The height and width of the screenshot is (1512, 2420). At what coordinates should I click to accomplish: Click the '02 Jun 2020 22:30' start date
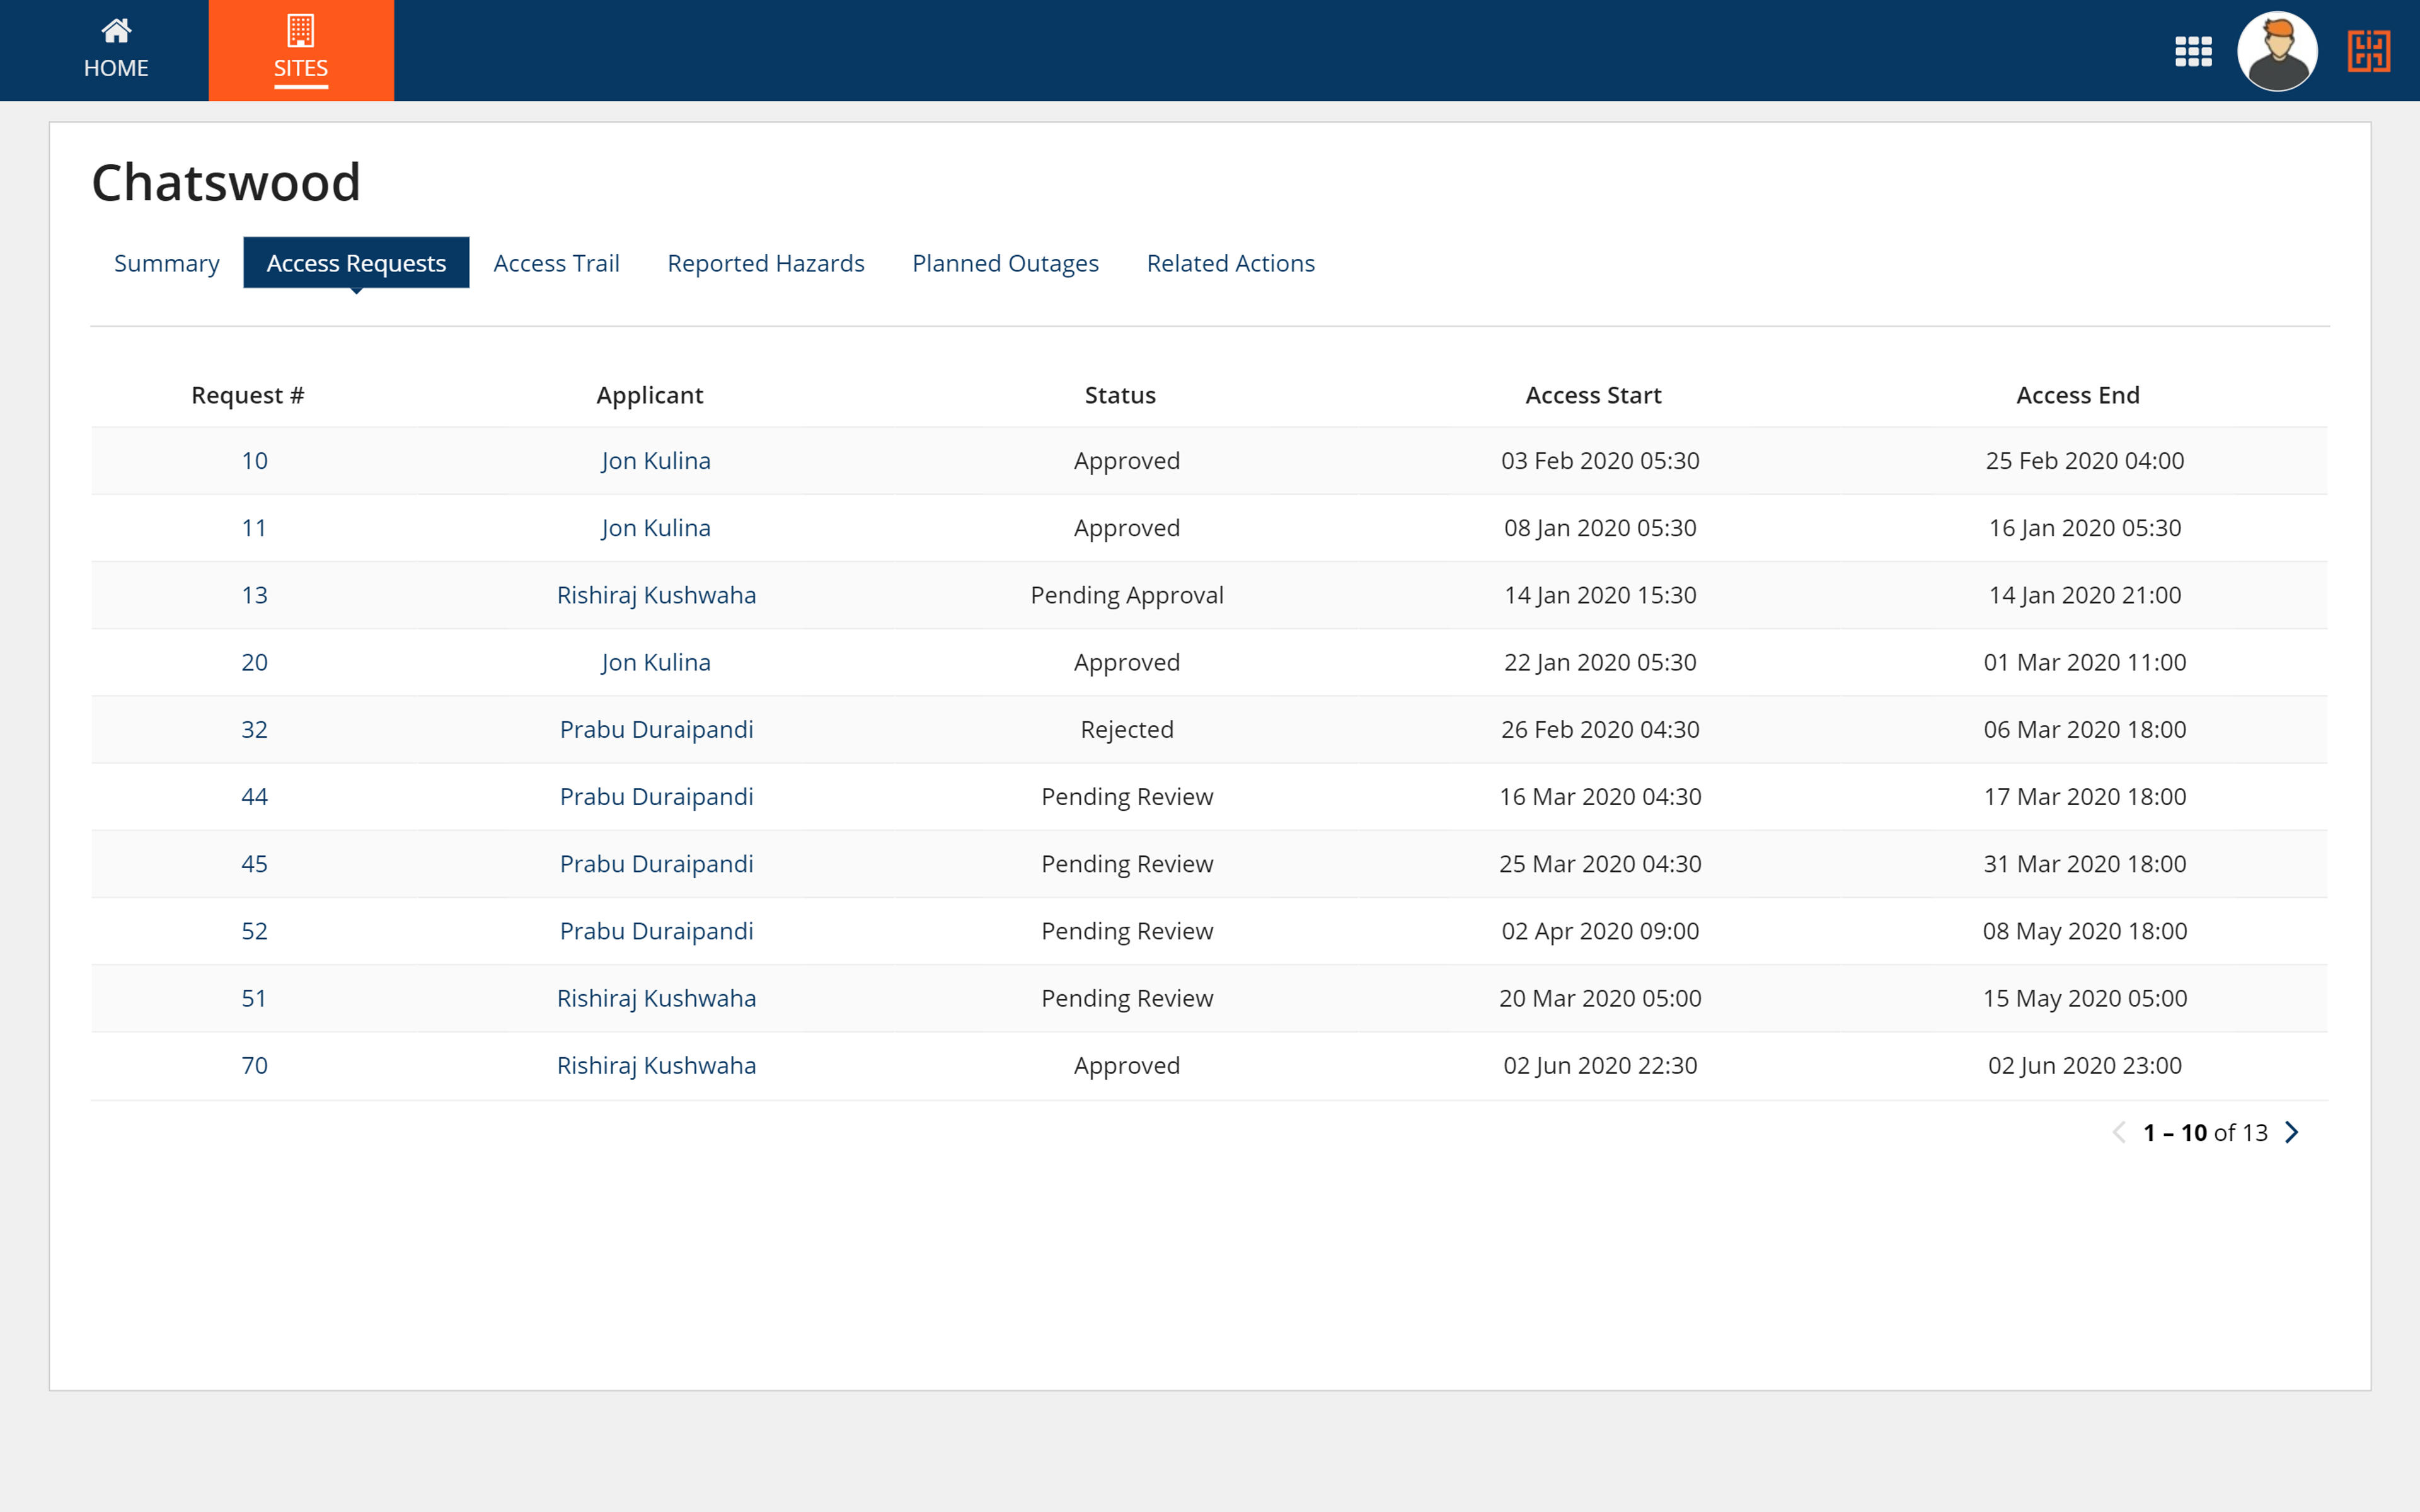tap(1600, 1065)
